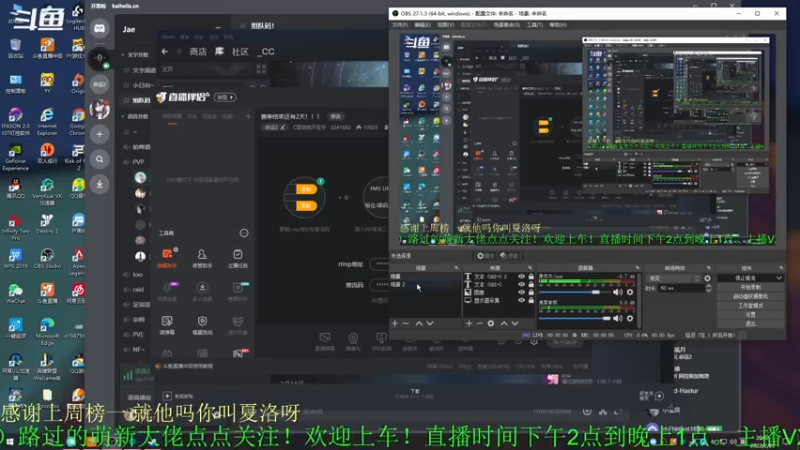Viewport: 800px width, 450px height.
Task: Move scene down in OBS scenes list
Action: 430,323
